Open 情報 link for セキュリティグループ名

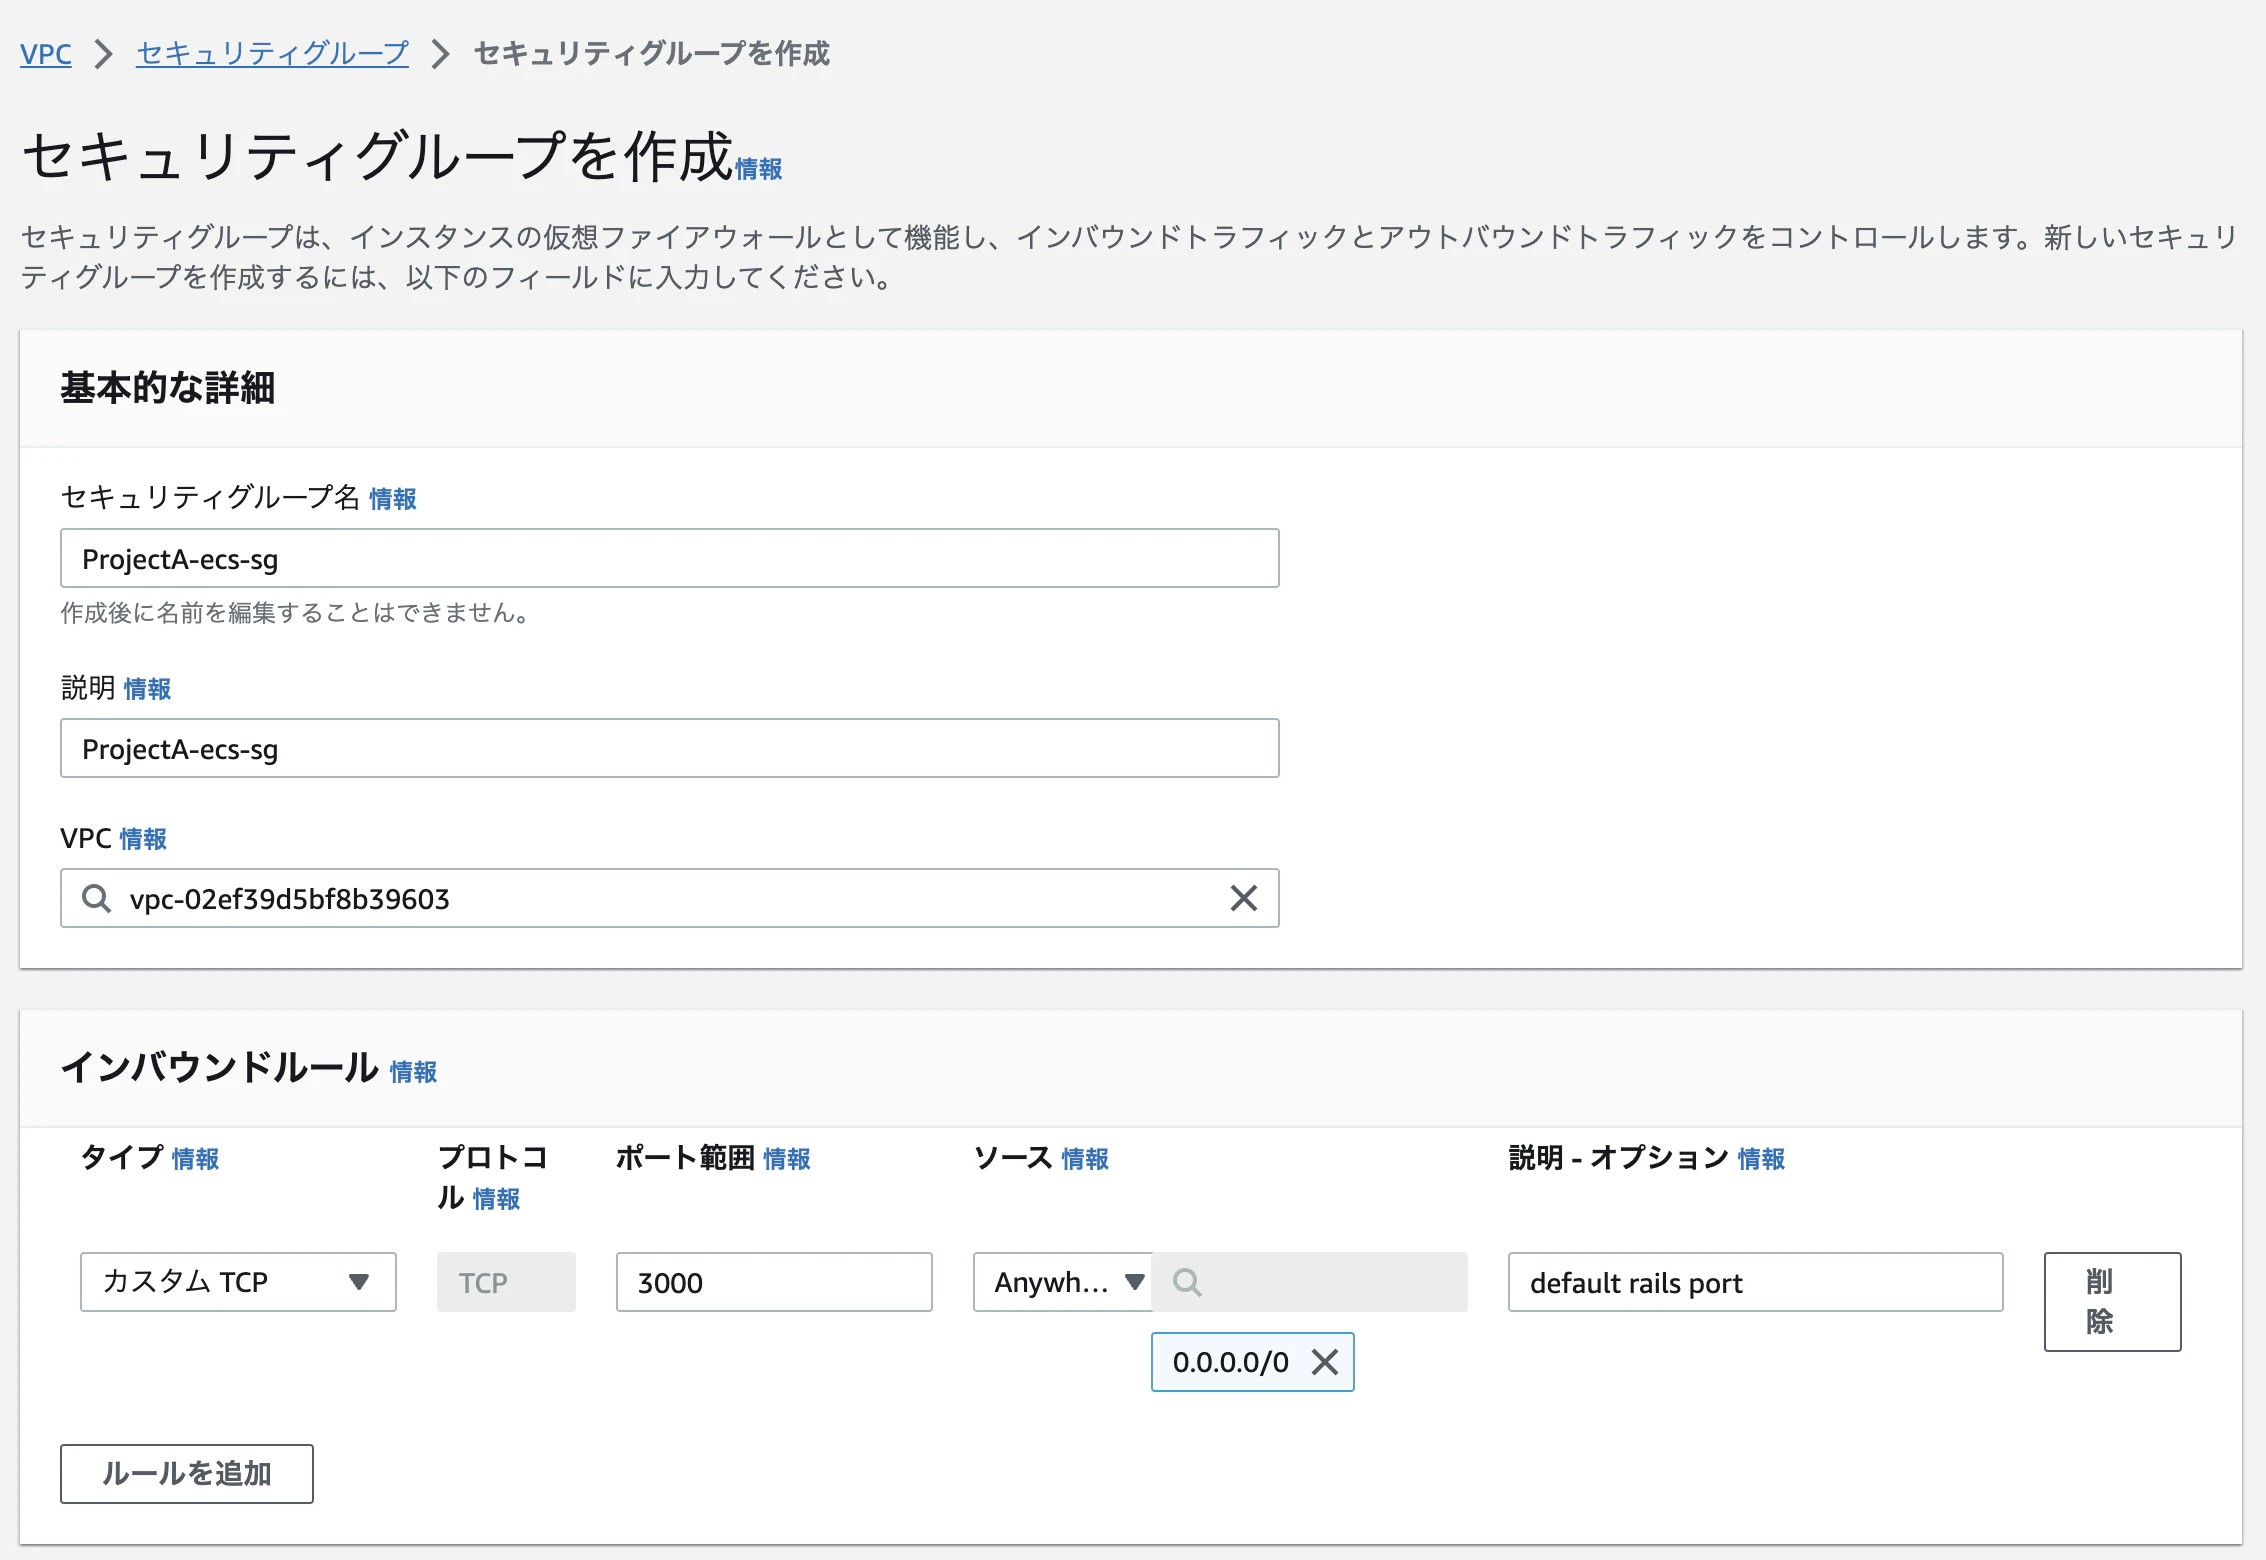(392, 499)
